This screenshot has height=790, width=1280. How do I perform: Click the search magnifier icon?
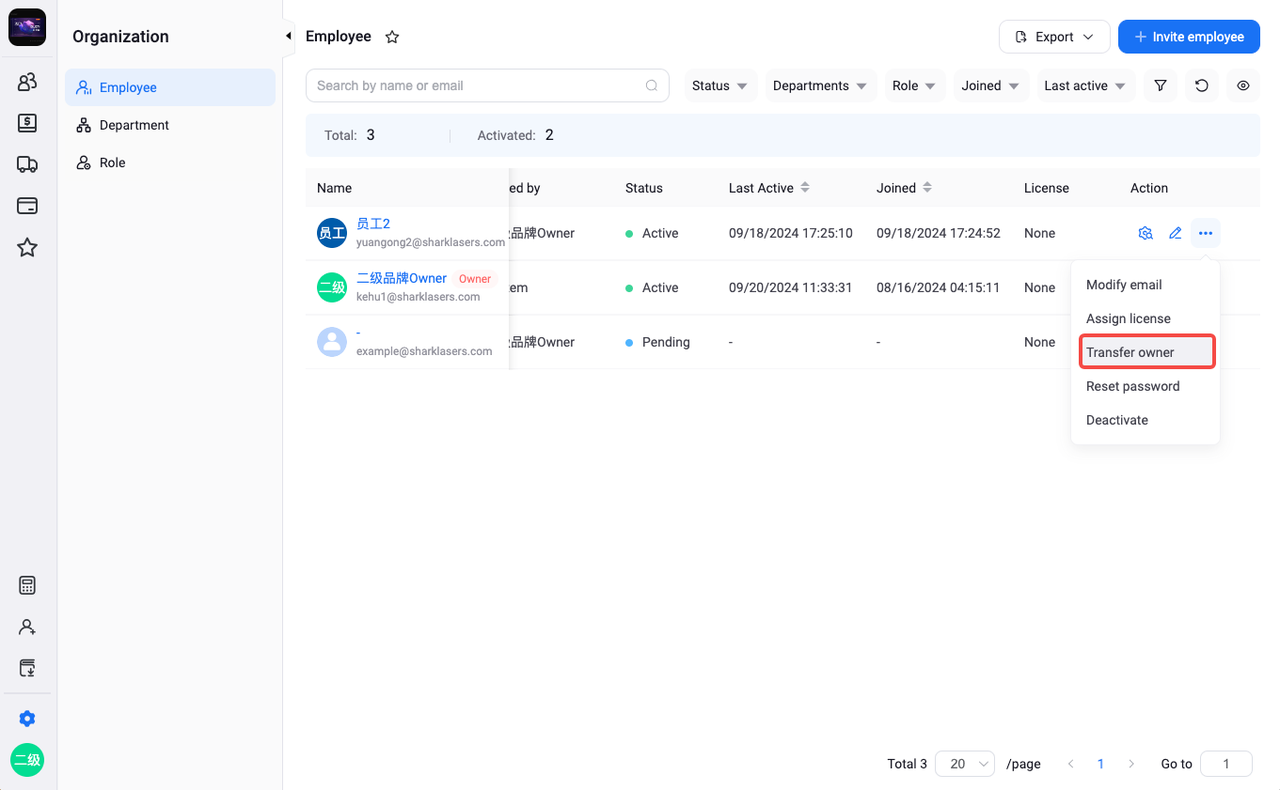652,86
